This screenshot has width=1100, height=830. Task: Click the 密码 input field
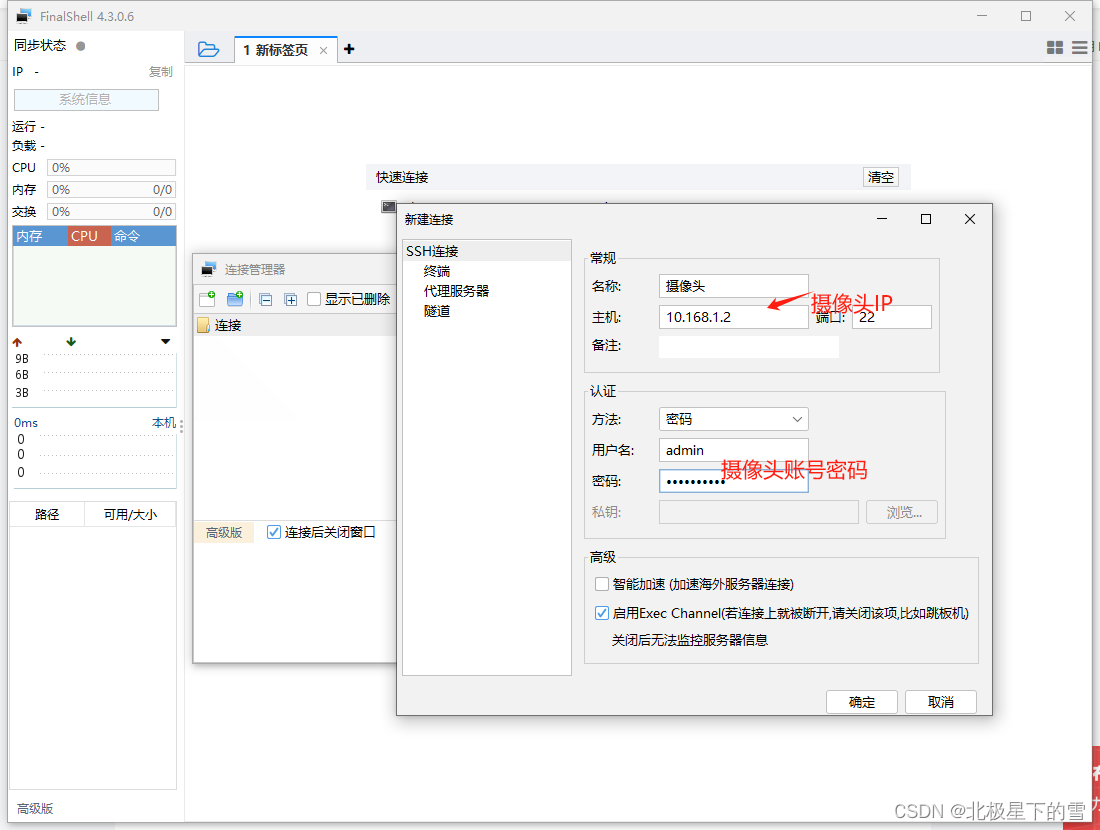pyautogui.click(x=733, y=481)
